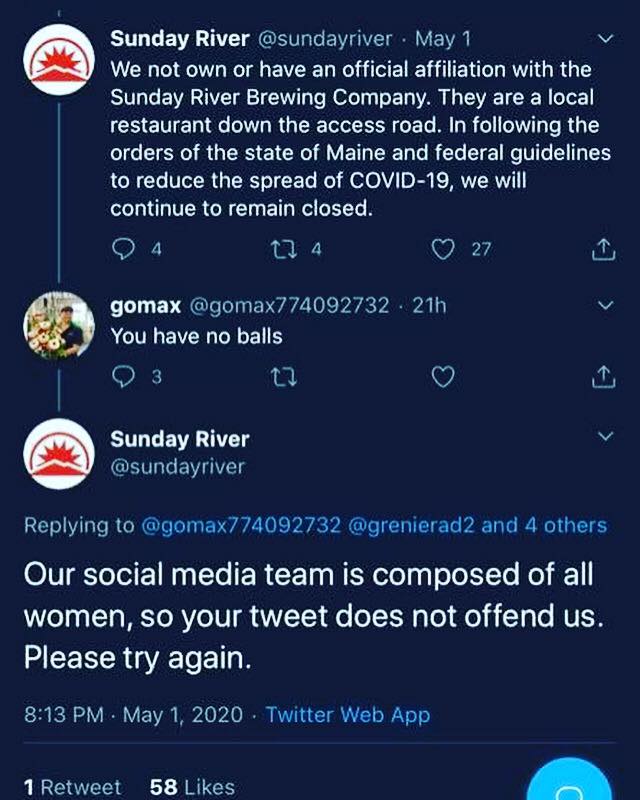Open Sunday River avatar on top tweet
This screenshot has width=640, height=800.
[x=59, y=60]
